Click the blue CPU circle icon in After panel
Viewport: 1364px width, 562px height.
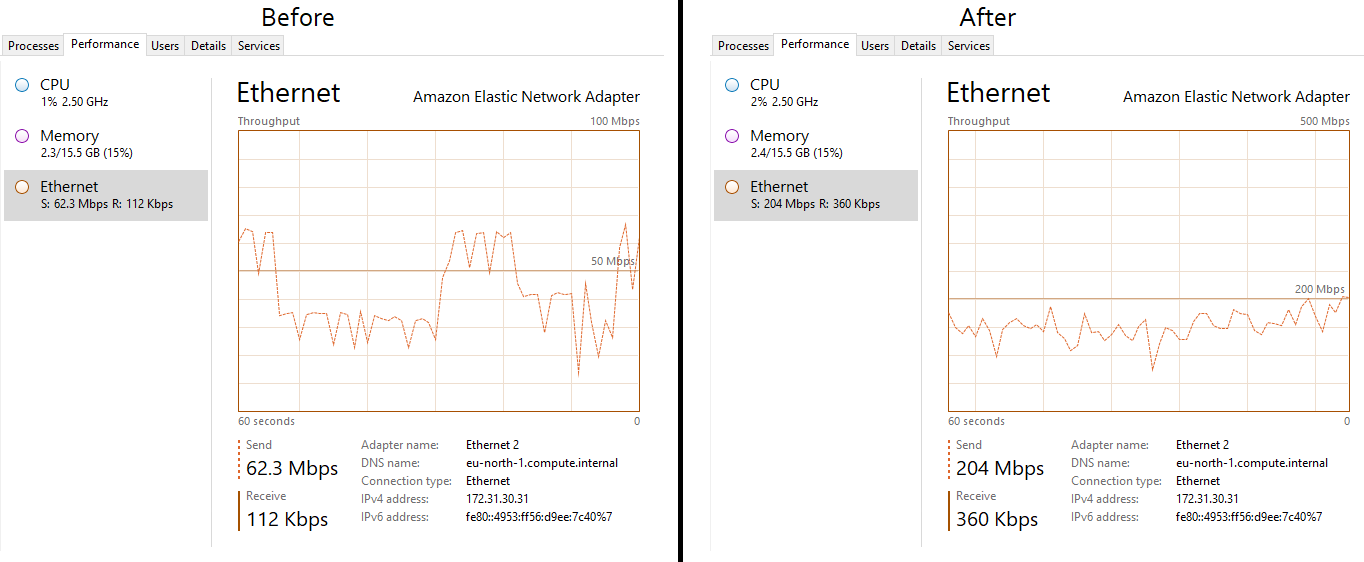click(x=732, y=86)
